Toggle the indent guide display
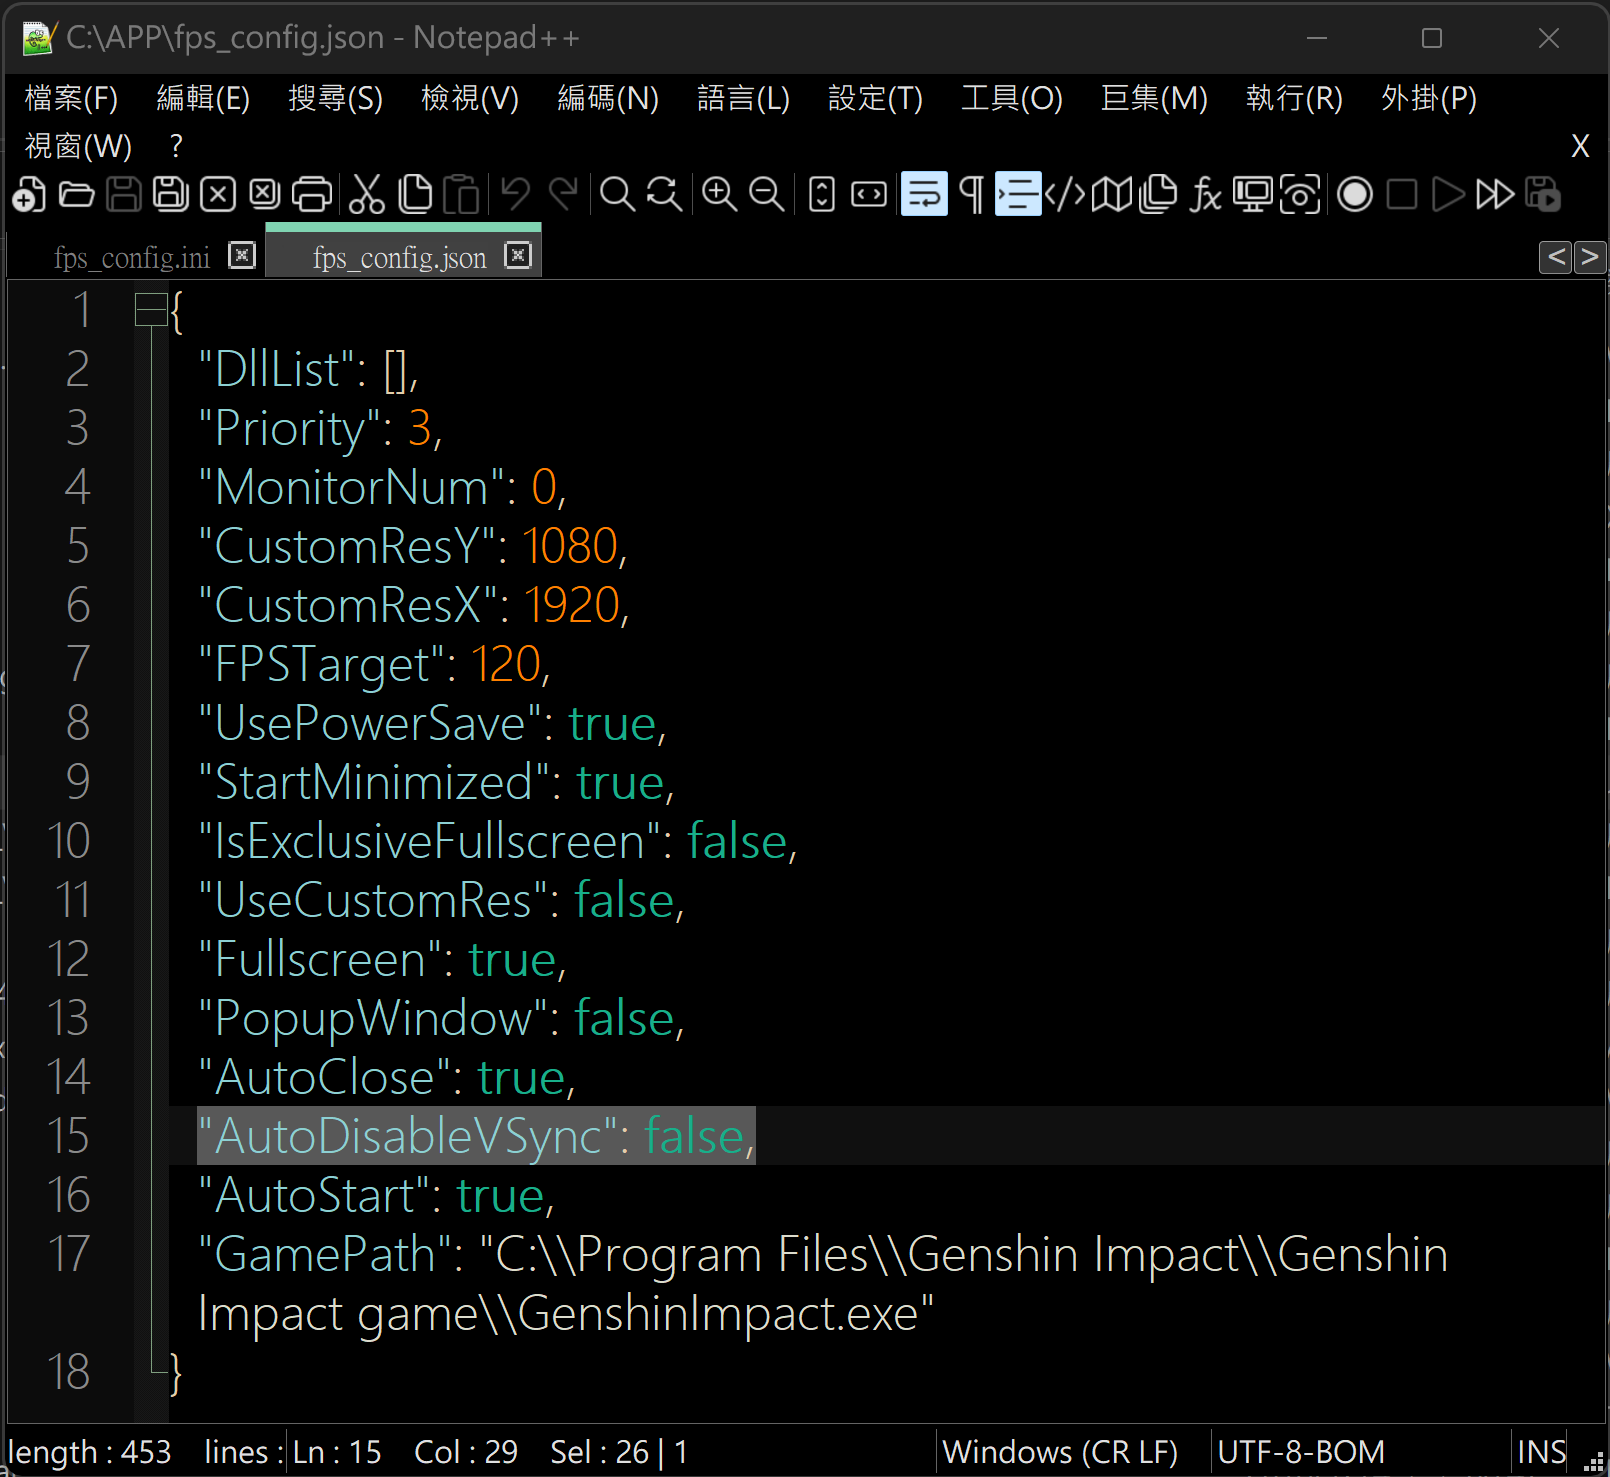Screen dimensions: 1610x1477 coord(1018,194)
